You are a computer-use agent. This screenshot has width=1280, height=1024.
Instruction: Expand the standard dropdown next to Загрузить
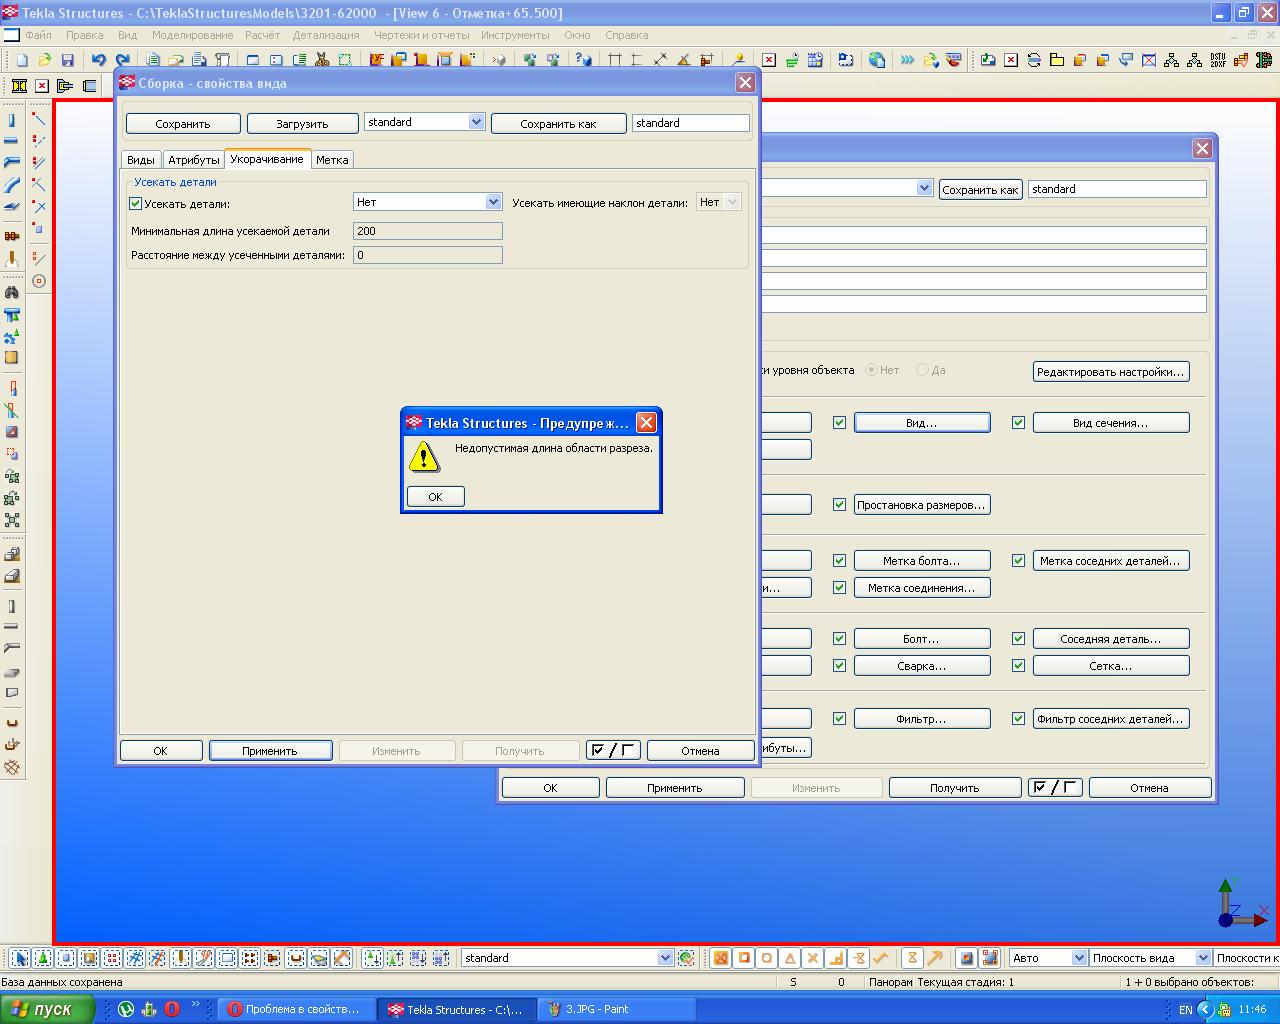[476, 122]
